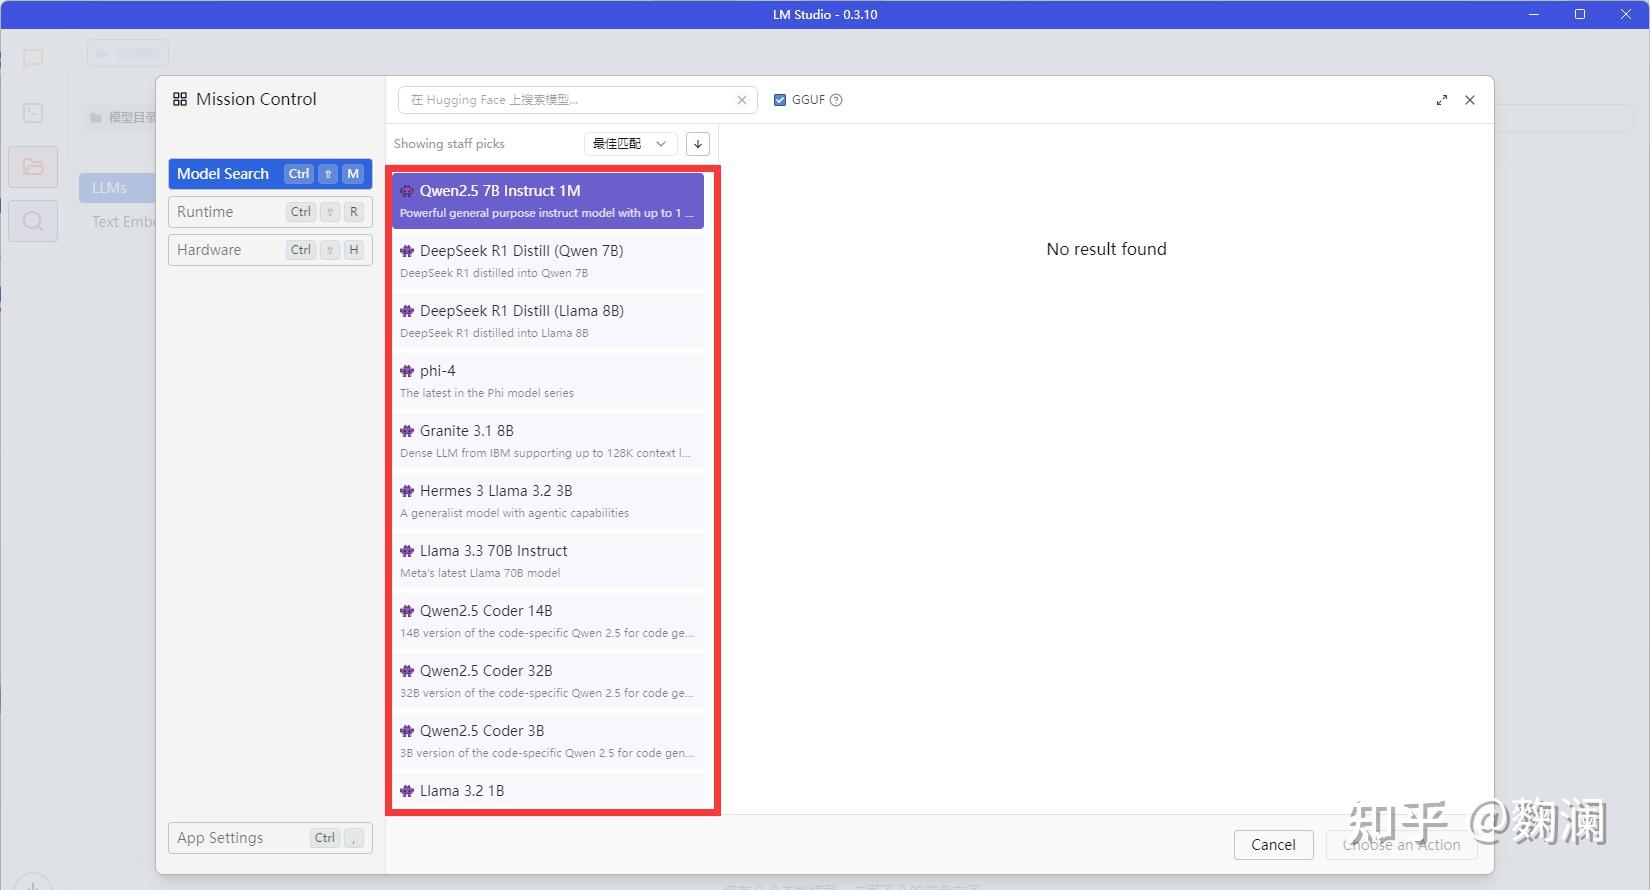The height and width of the screenshot is (890, 1650).
Task: Click the Llama 3.3 70B Instruct icon
Action: point(407,551)
